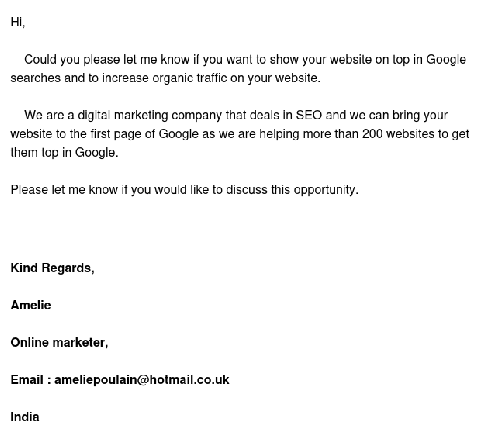The image size is (478, 430).
Task: Click the "Kind Regards," closing line
Action: pos(52,268)
